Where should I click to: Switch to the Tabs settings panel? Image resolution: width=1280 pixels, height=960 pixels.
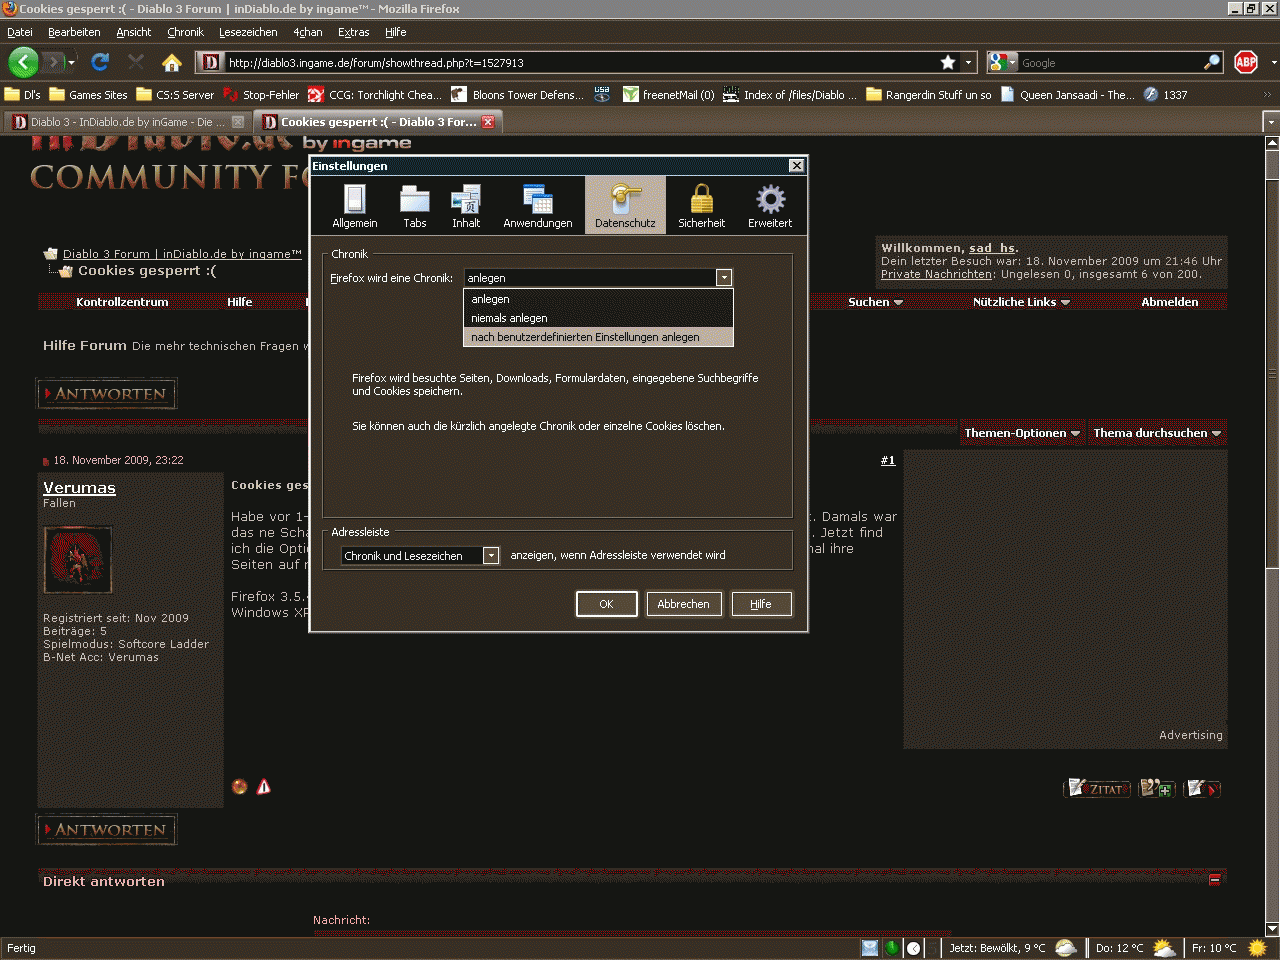pos(414,206)
